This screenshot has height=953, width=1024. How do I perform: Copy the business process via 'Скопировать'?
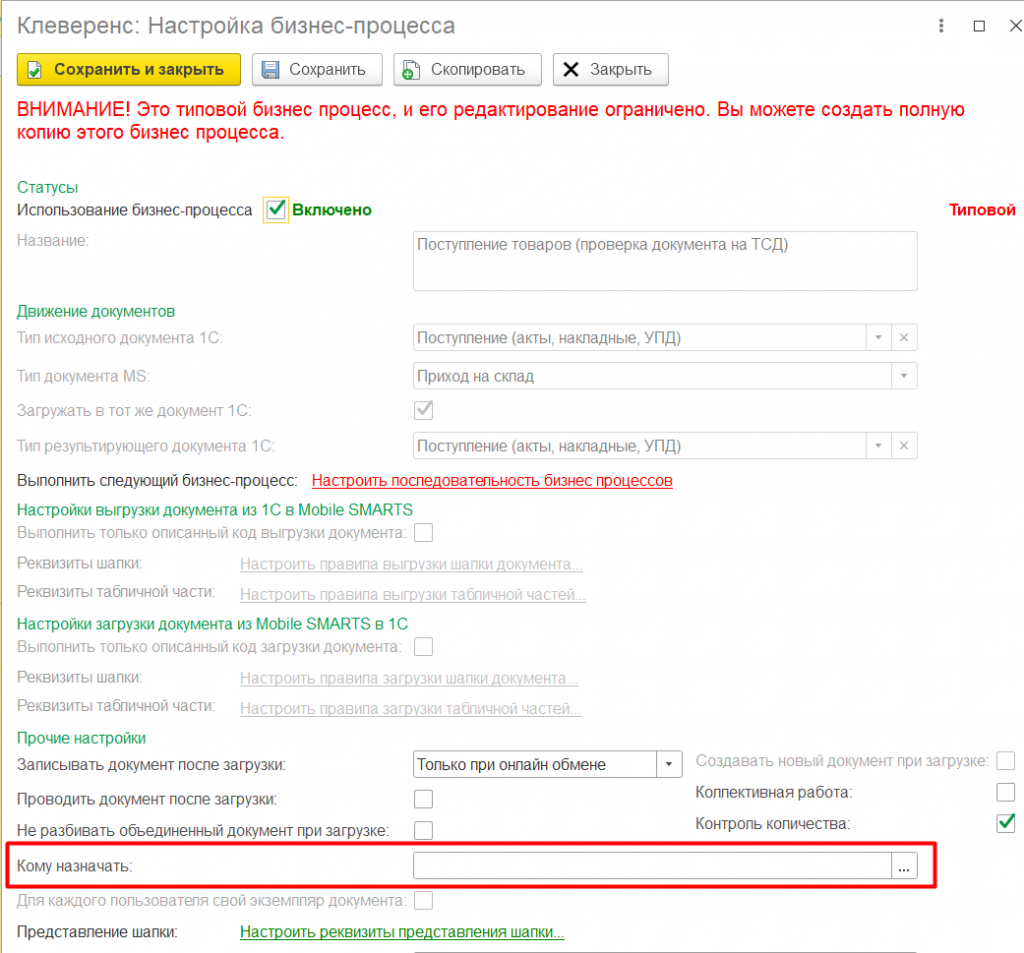click(467, 69)
